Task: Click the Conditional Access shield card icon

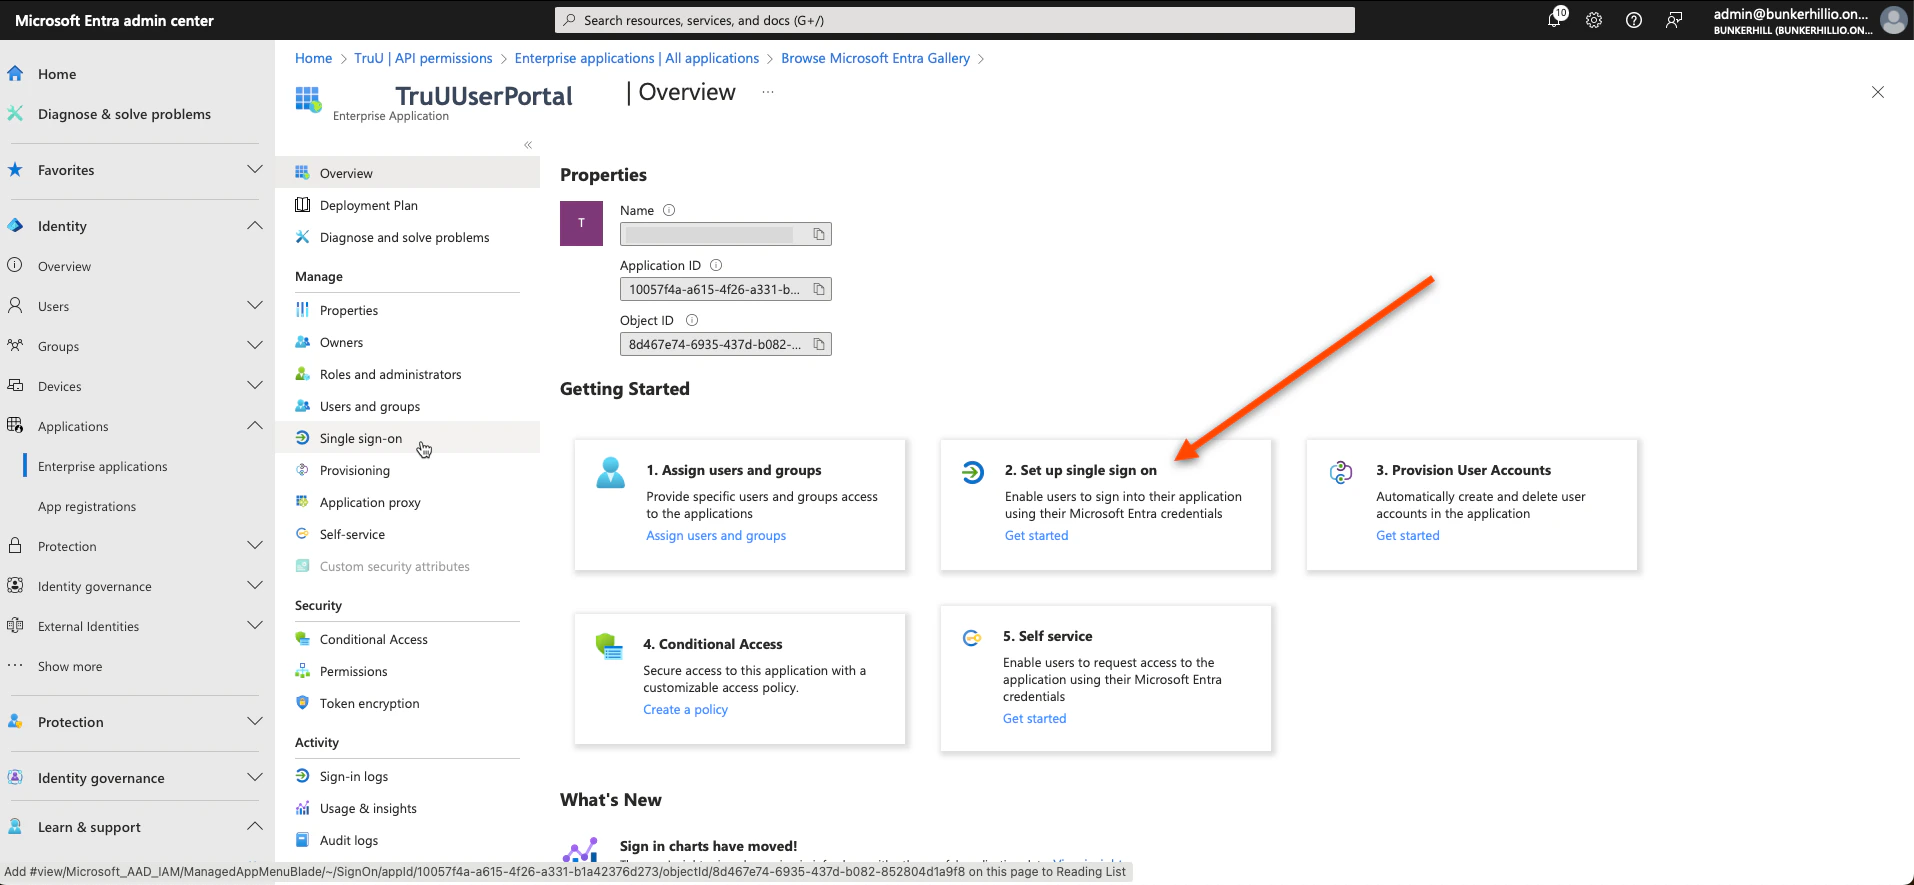Action: 609,646
